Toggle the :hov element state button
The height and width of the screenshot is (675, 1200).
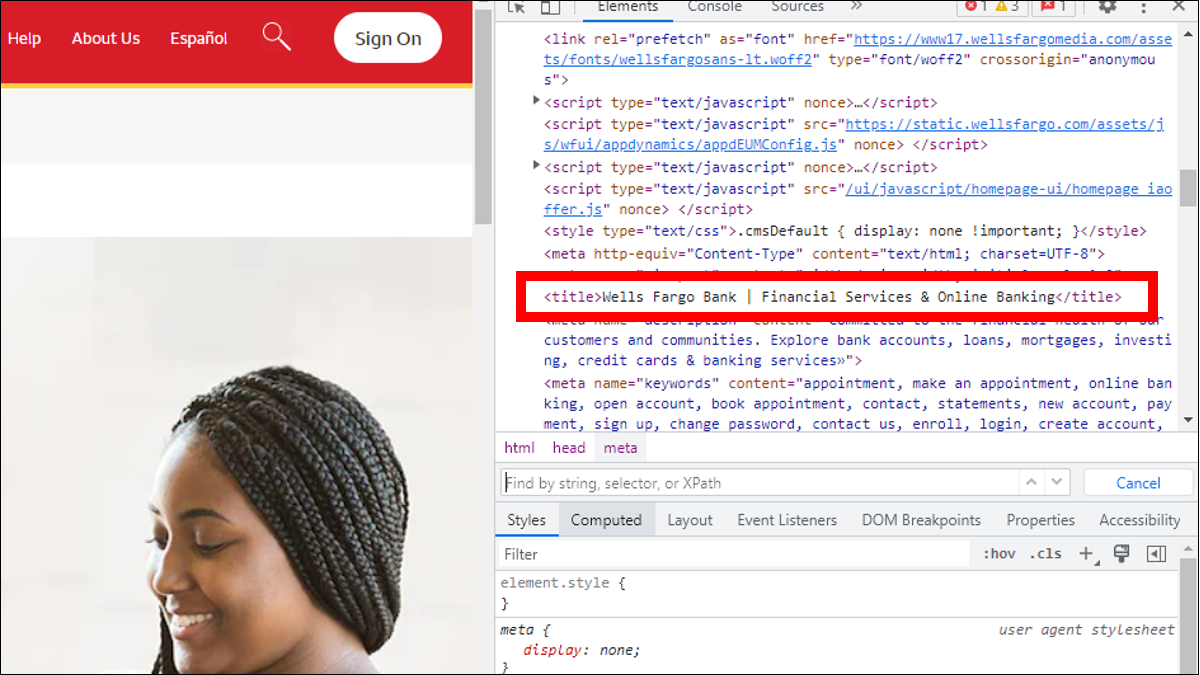click(x=999, y=553)
